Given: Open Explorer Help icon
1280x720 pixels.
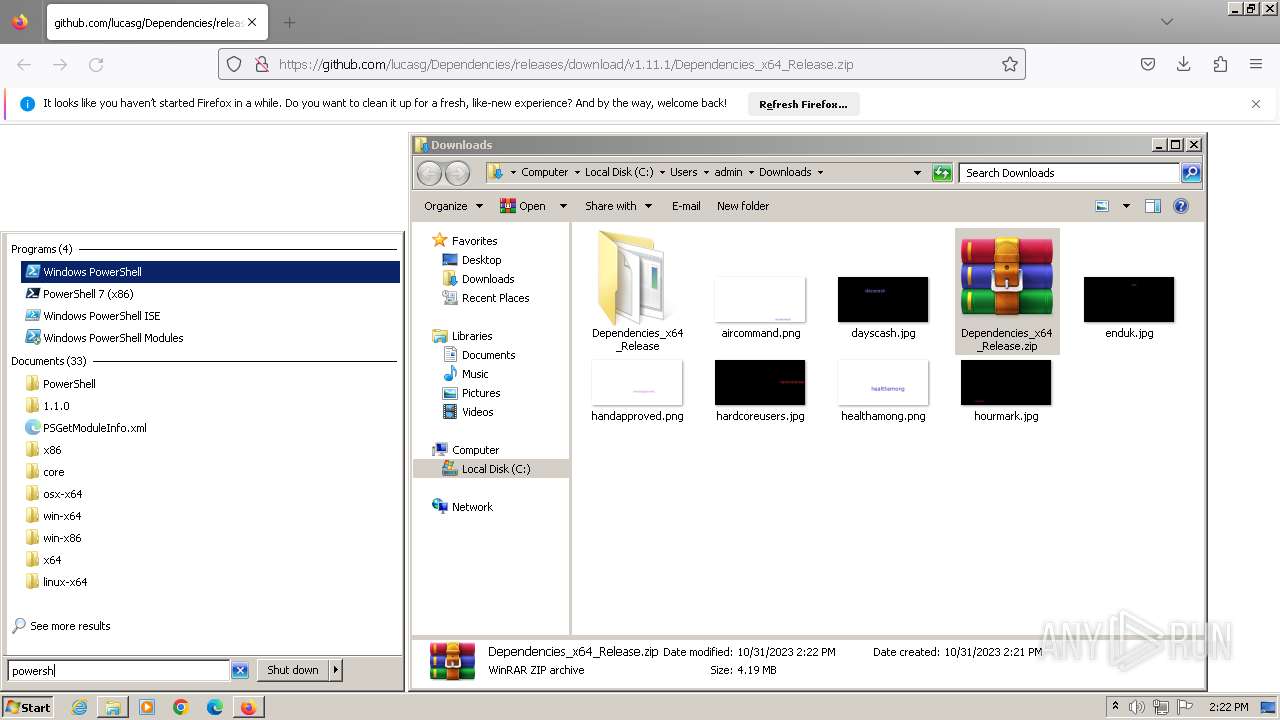Looking at the screenshot, I should 1181,206.
